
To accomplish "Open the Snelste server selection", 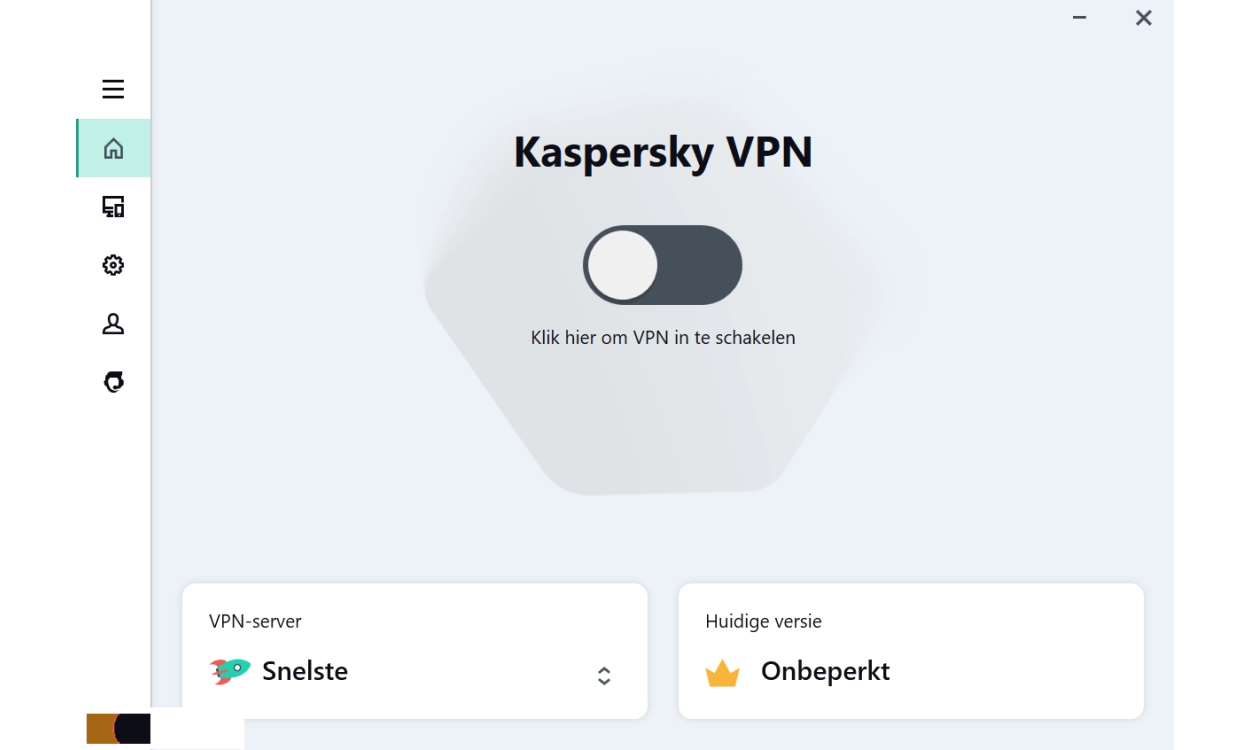I will point(305,671).
